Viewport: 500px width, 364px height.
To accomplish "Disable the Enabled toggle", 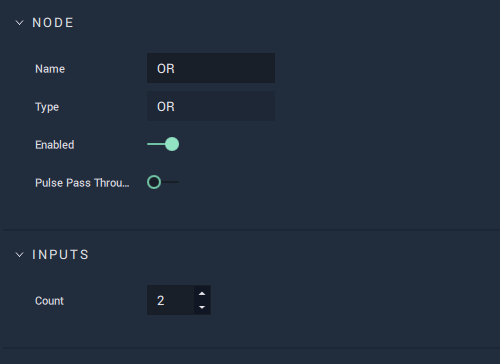I will tap(163, 144).
